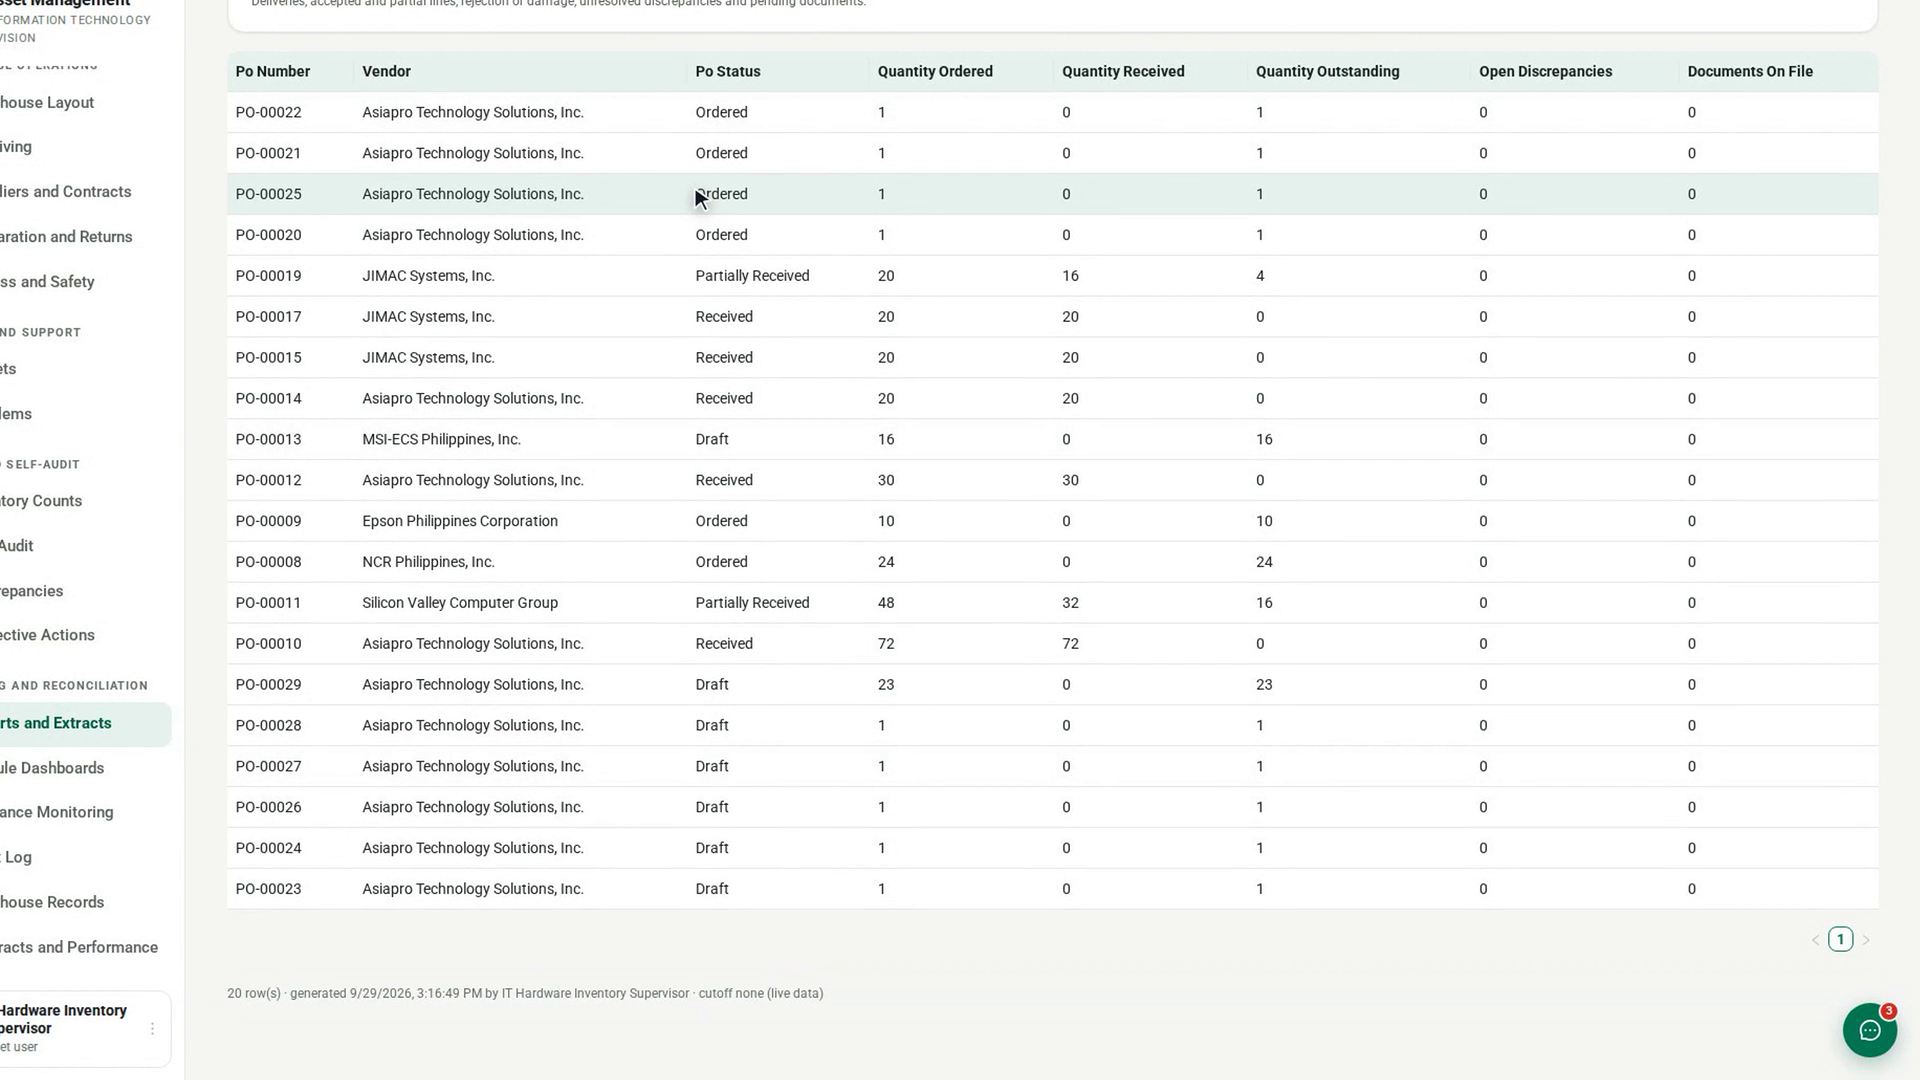Click PO-00012 cell
Image resolution: width=1920 pixels, height=1080 pixels.
[268, 481]
